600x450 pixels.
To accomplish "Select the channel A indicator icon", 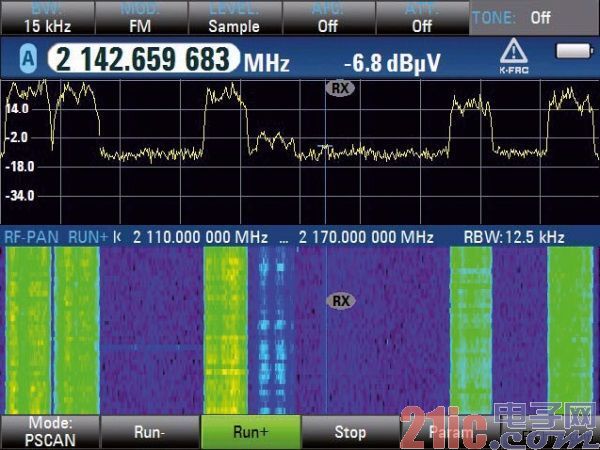I will 28,59.
